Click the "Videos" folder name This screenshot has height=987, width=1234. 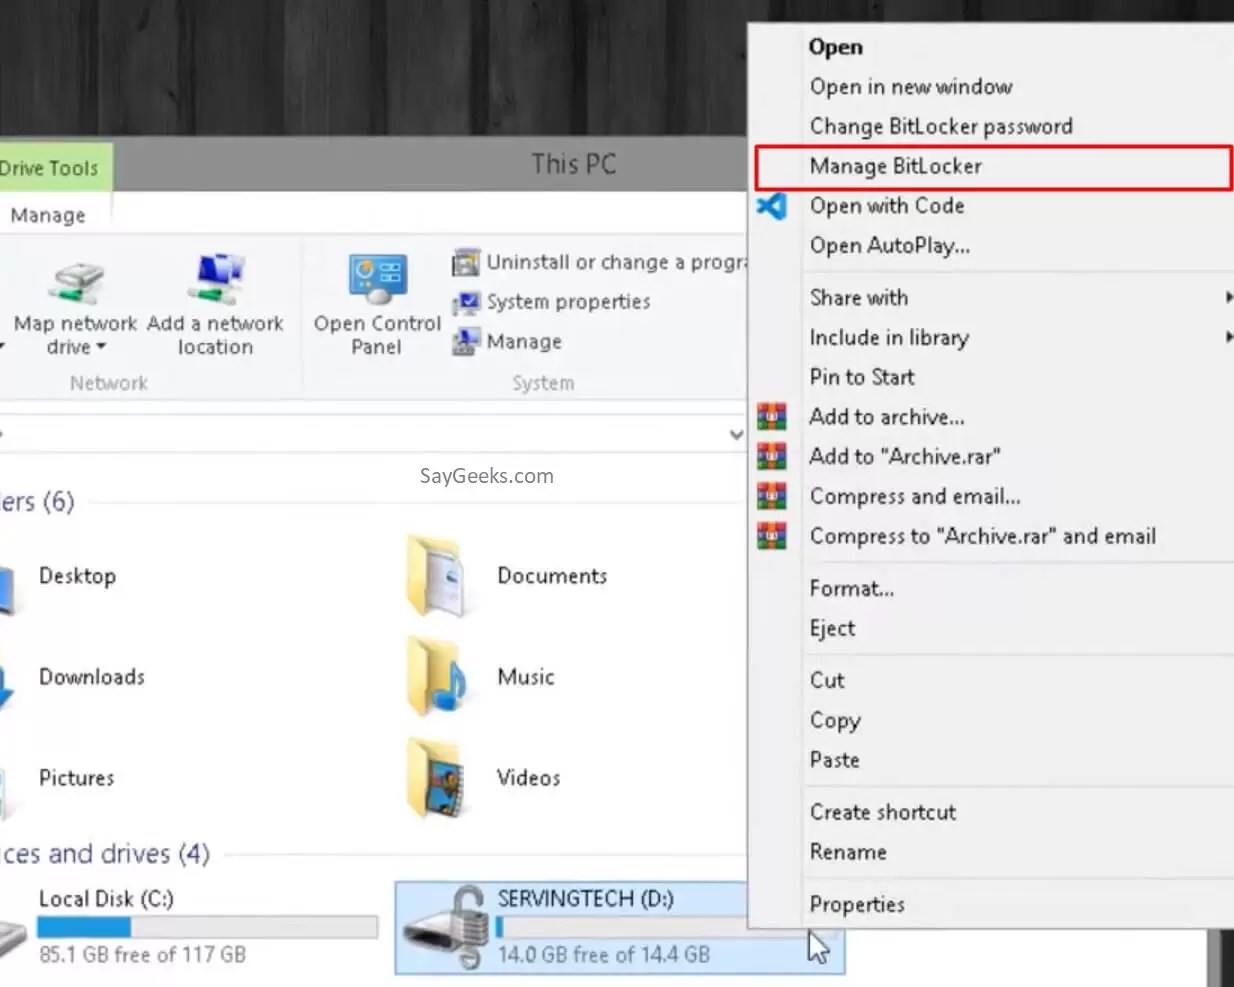pos(528,778)
